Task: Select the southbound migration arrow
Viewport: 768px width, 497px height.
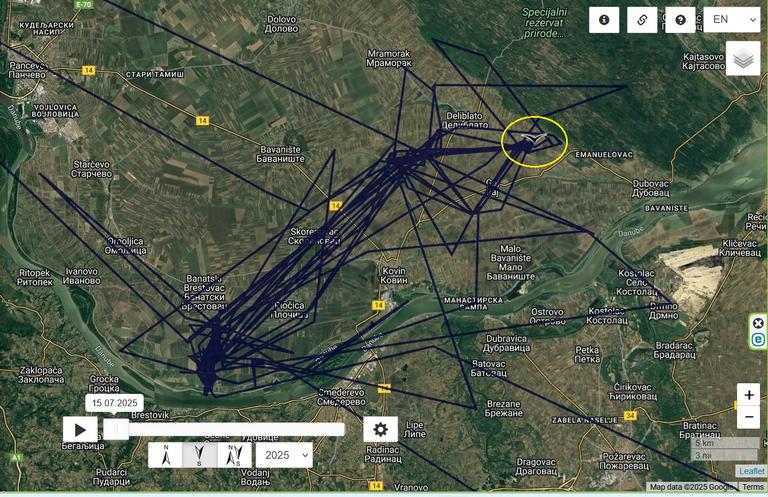Action: point(199,455)
